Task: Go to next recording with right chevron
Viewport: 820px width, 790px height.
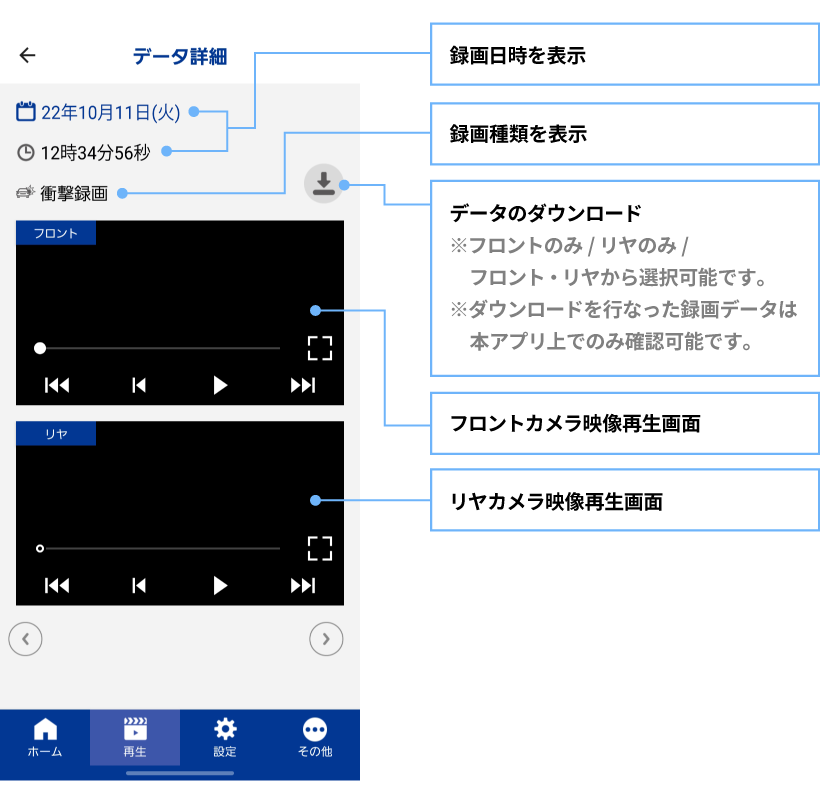Action: (326, 639)
